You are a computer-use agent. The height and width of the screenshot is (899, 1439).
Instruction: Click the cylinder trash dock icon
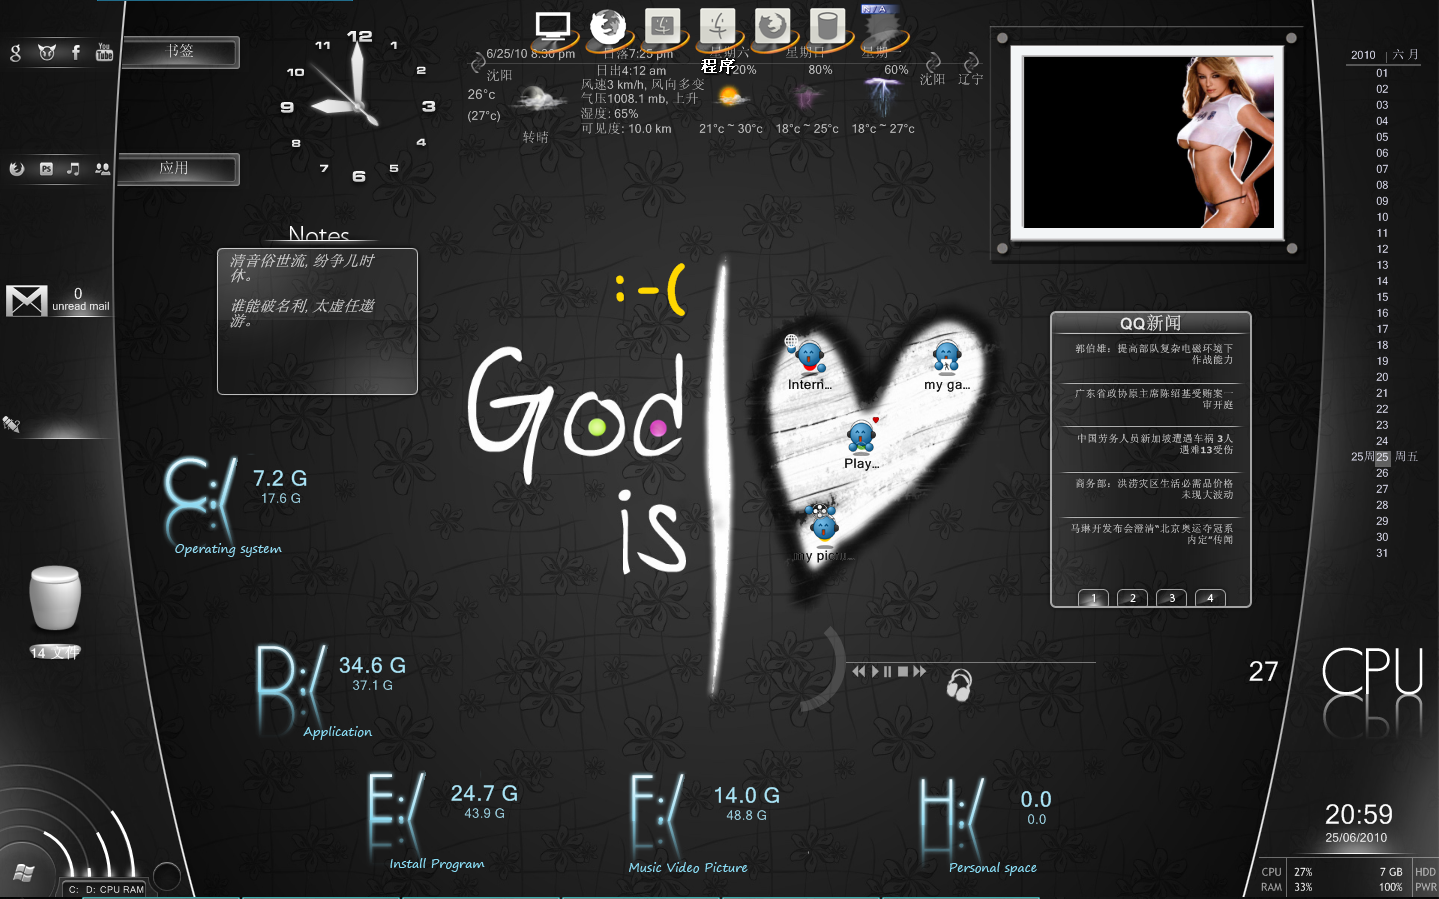(x=827, y=27)
